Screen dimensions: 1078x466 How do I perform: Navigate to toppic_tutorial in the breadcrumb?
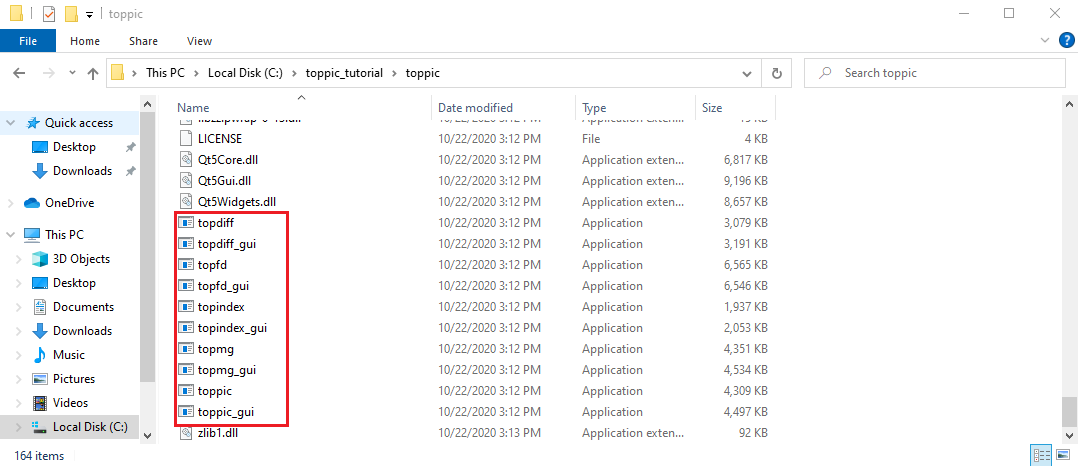pos(344,73)
